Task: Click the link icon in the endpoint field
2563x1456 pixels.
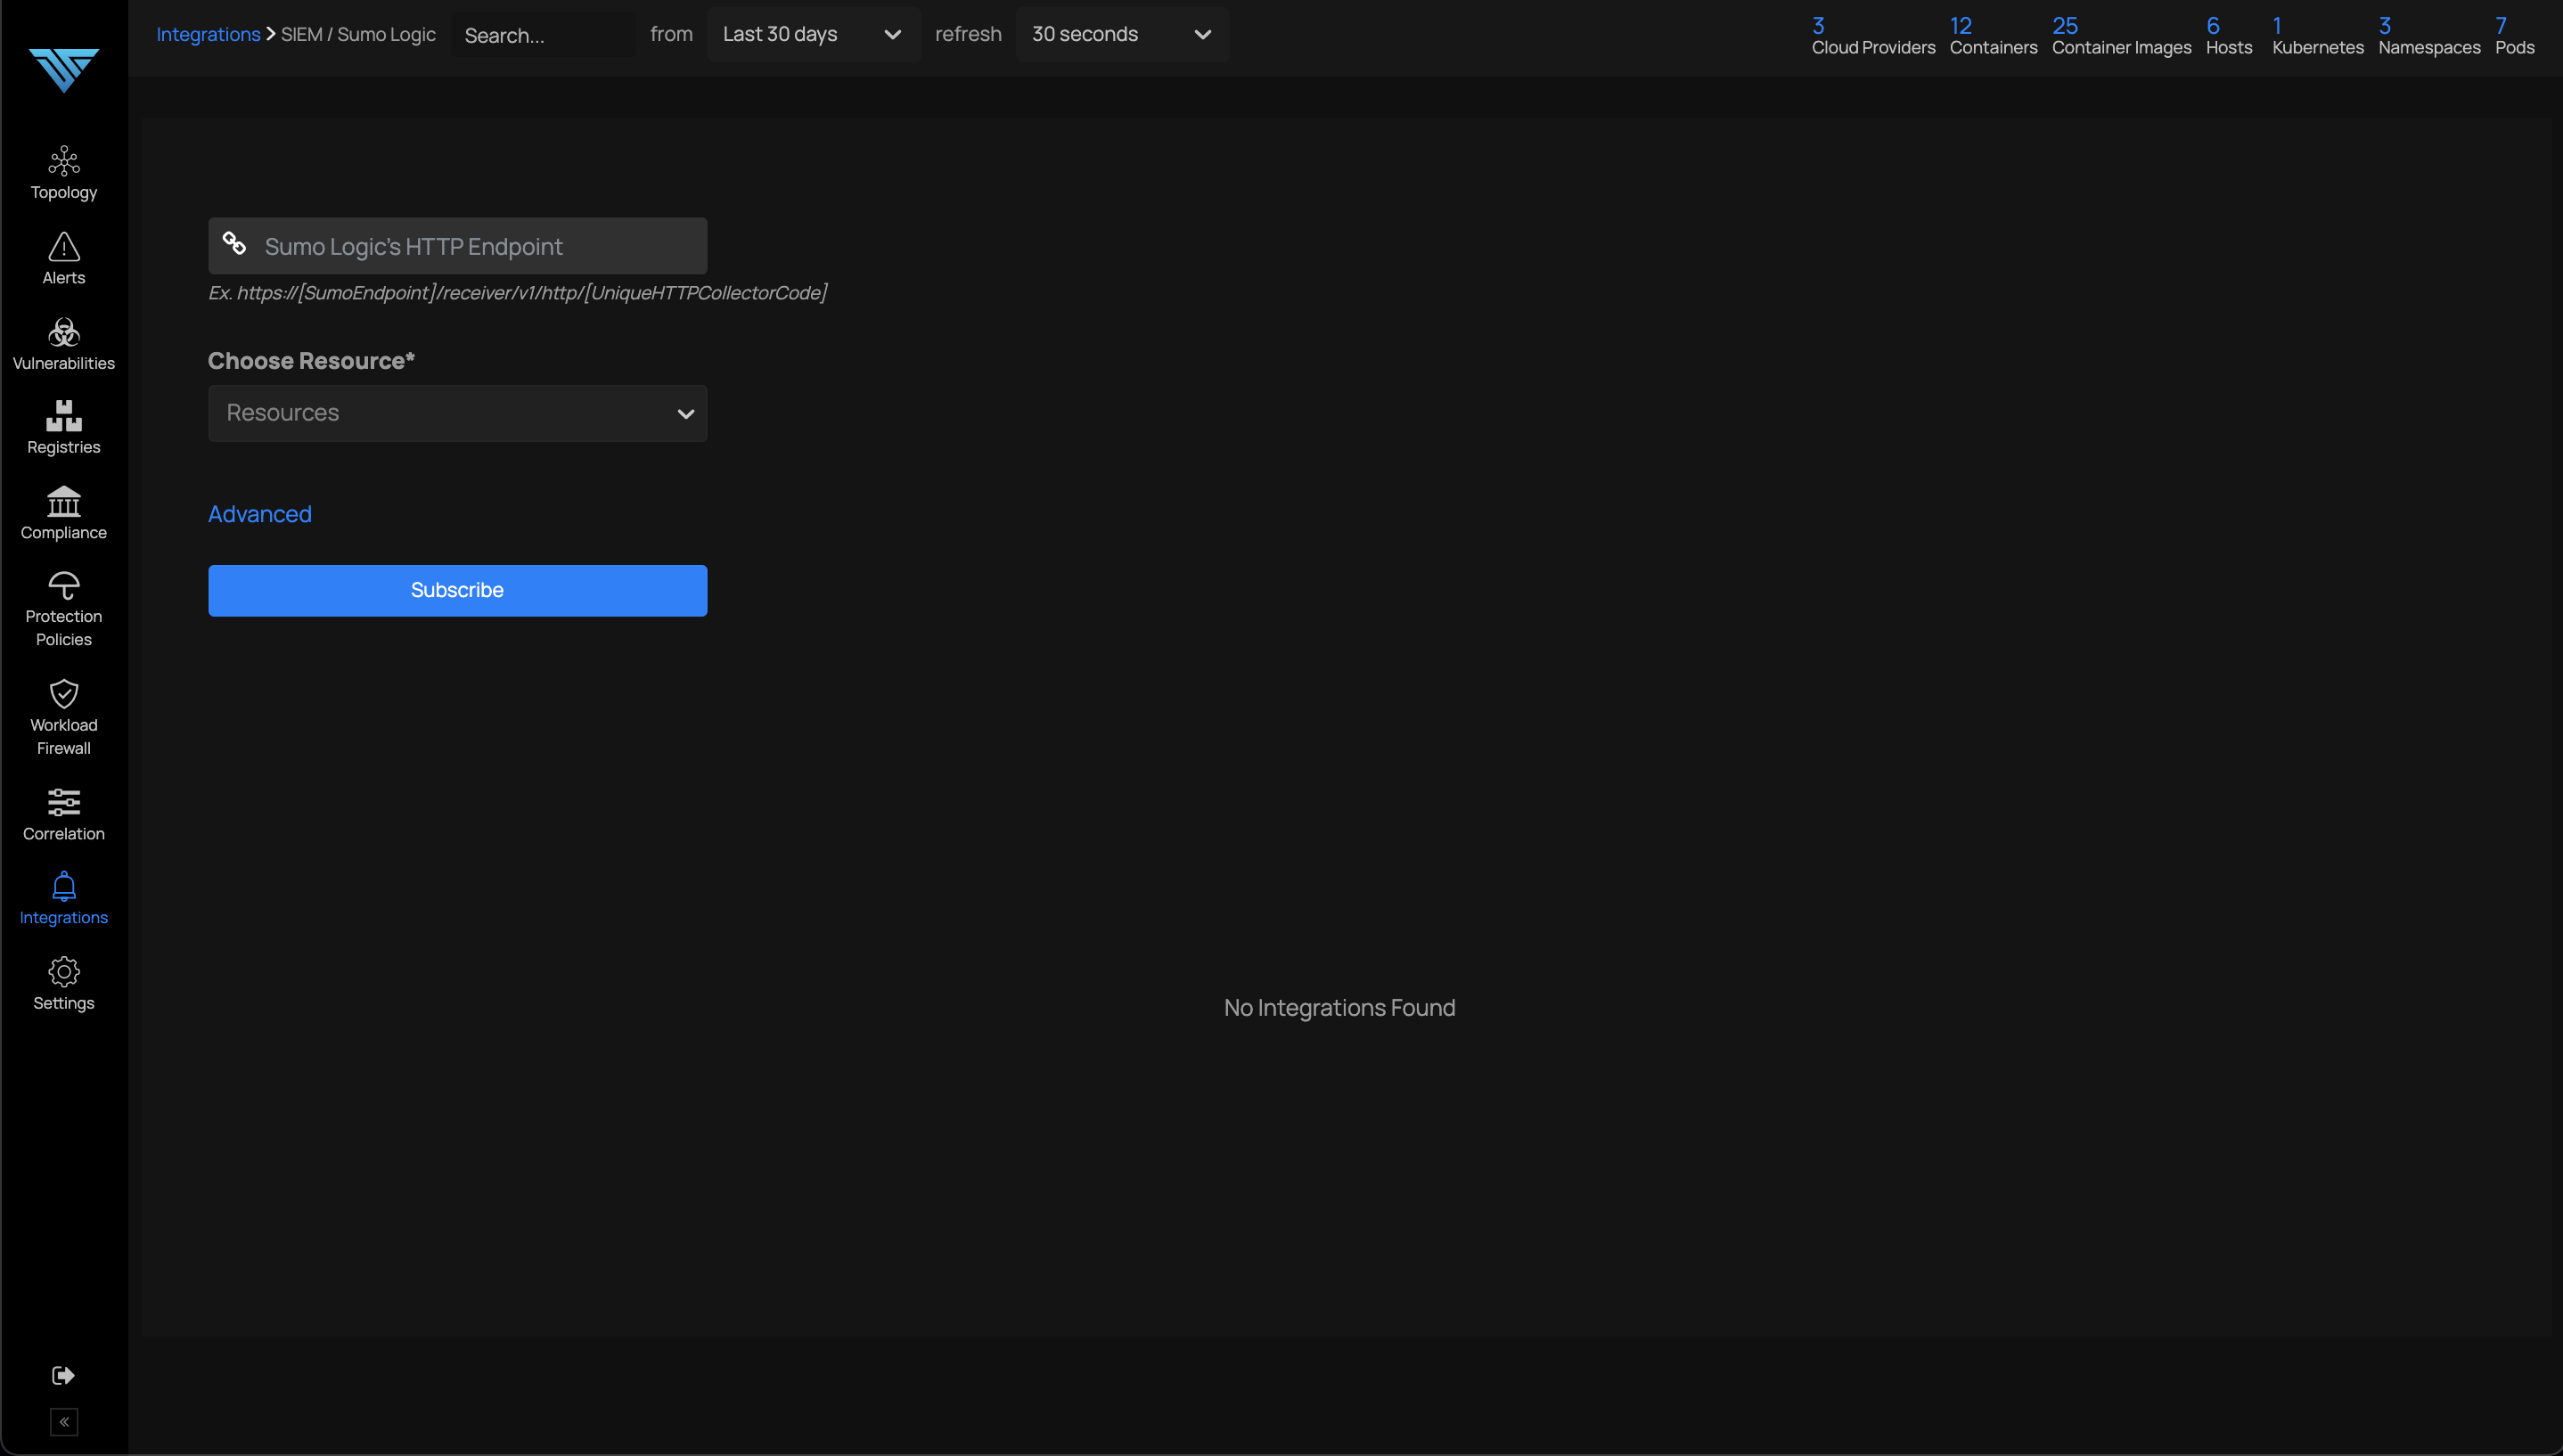Action: (234, 243)
